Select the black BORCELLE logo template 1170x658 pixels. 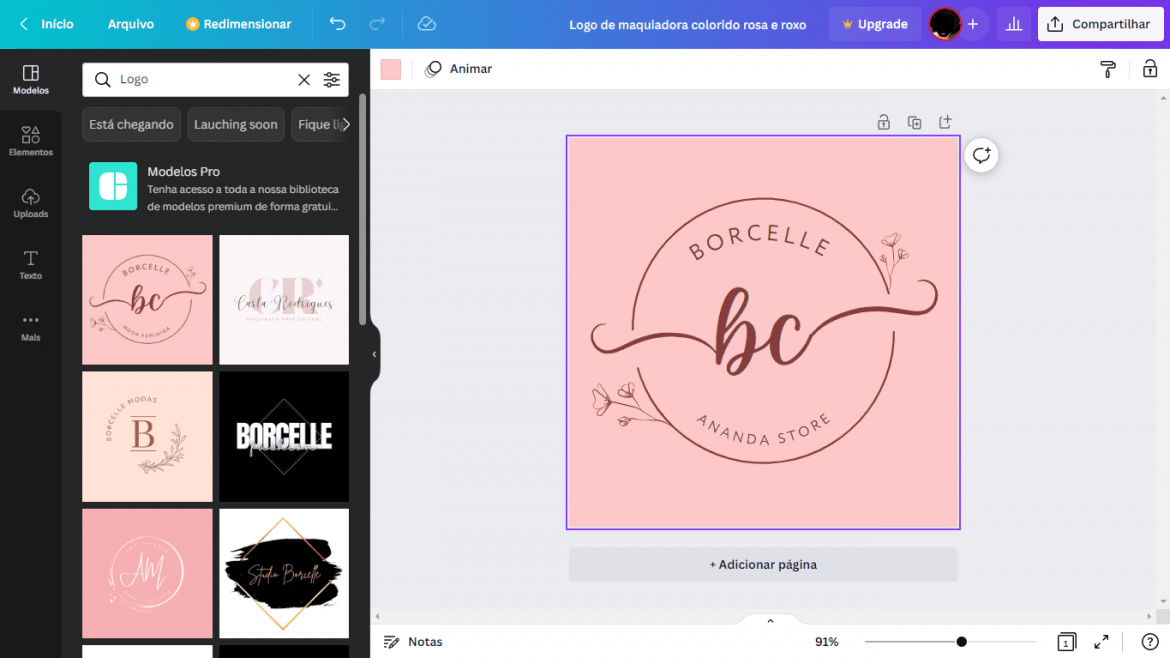284,436
